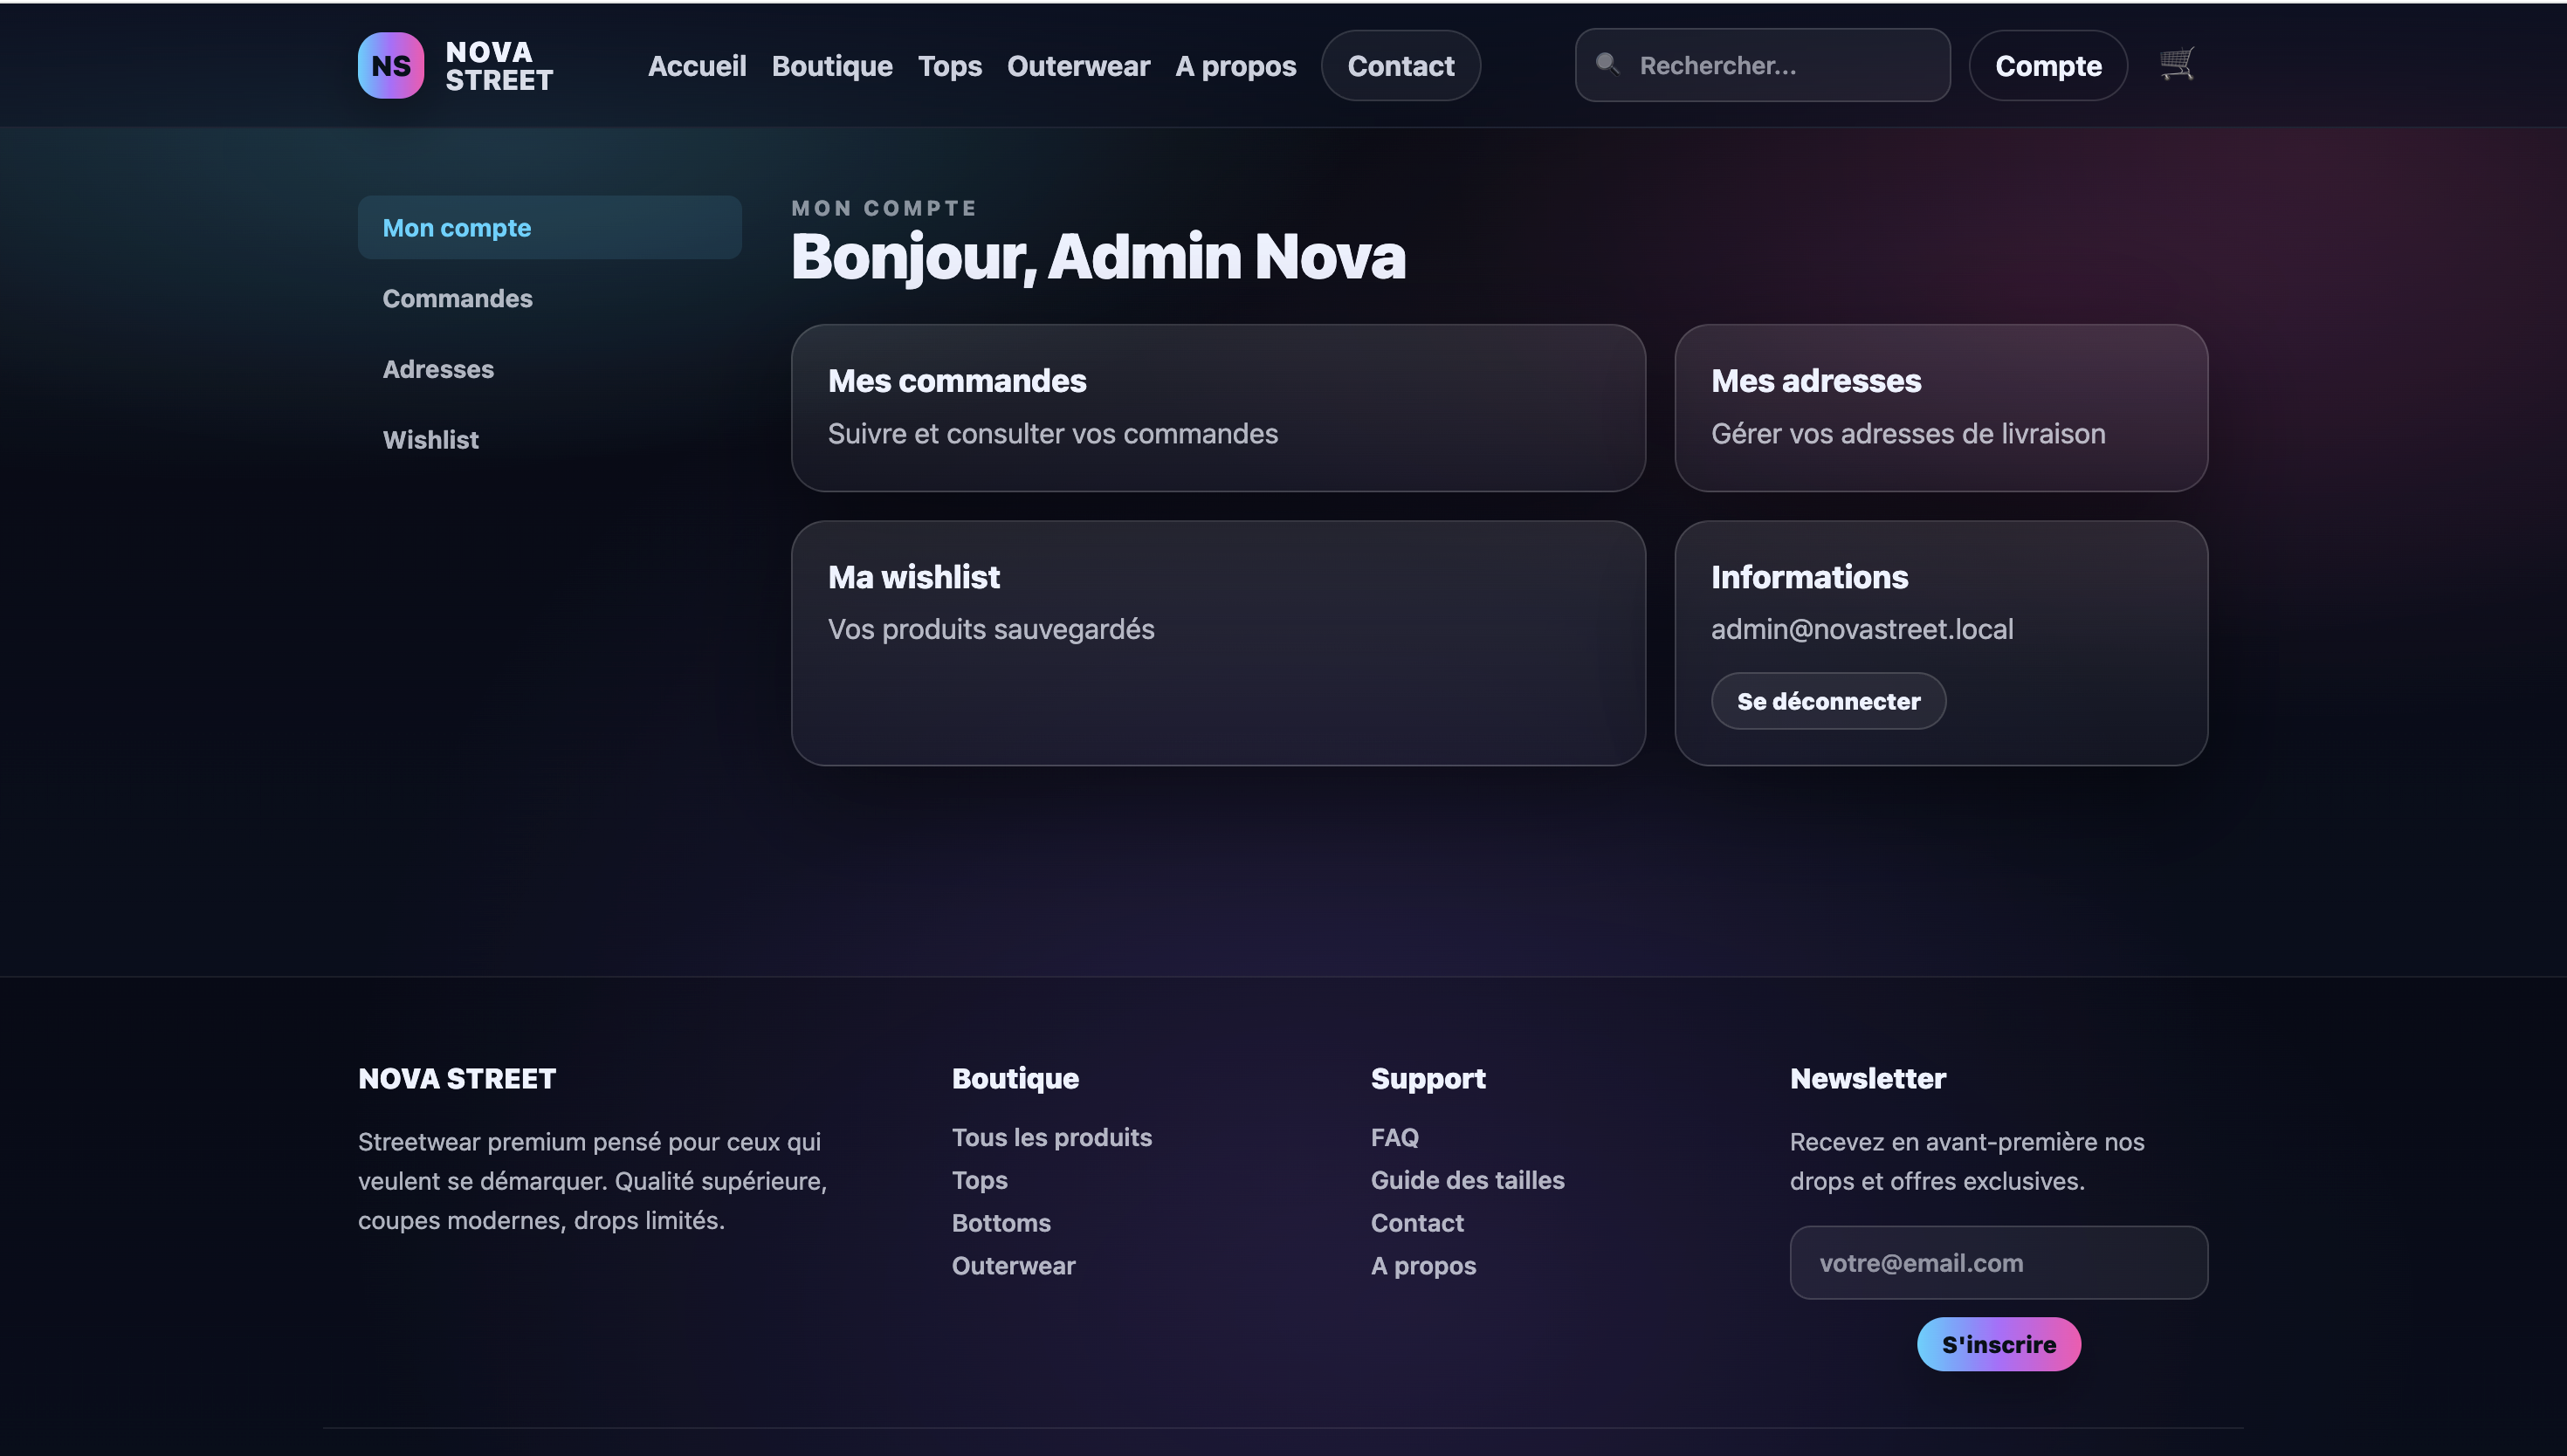The height and width of the screenshot is (1456, 2567).
Task: Open Adresses in the sidebar
Action: tap(438, 369)
